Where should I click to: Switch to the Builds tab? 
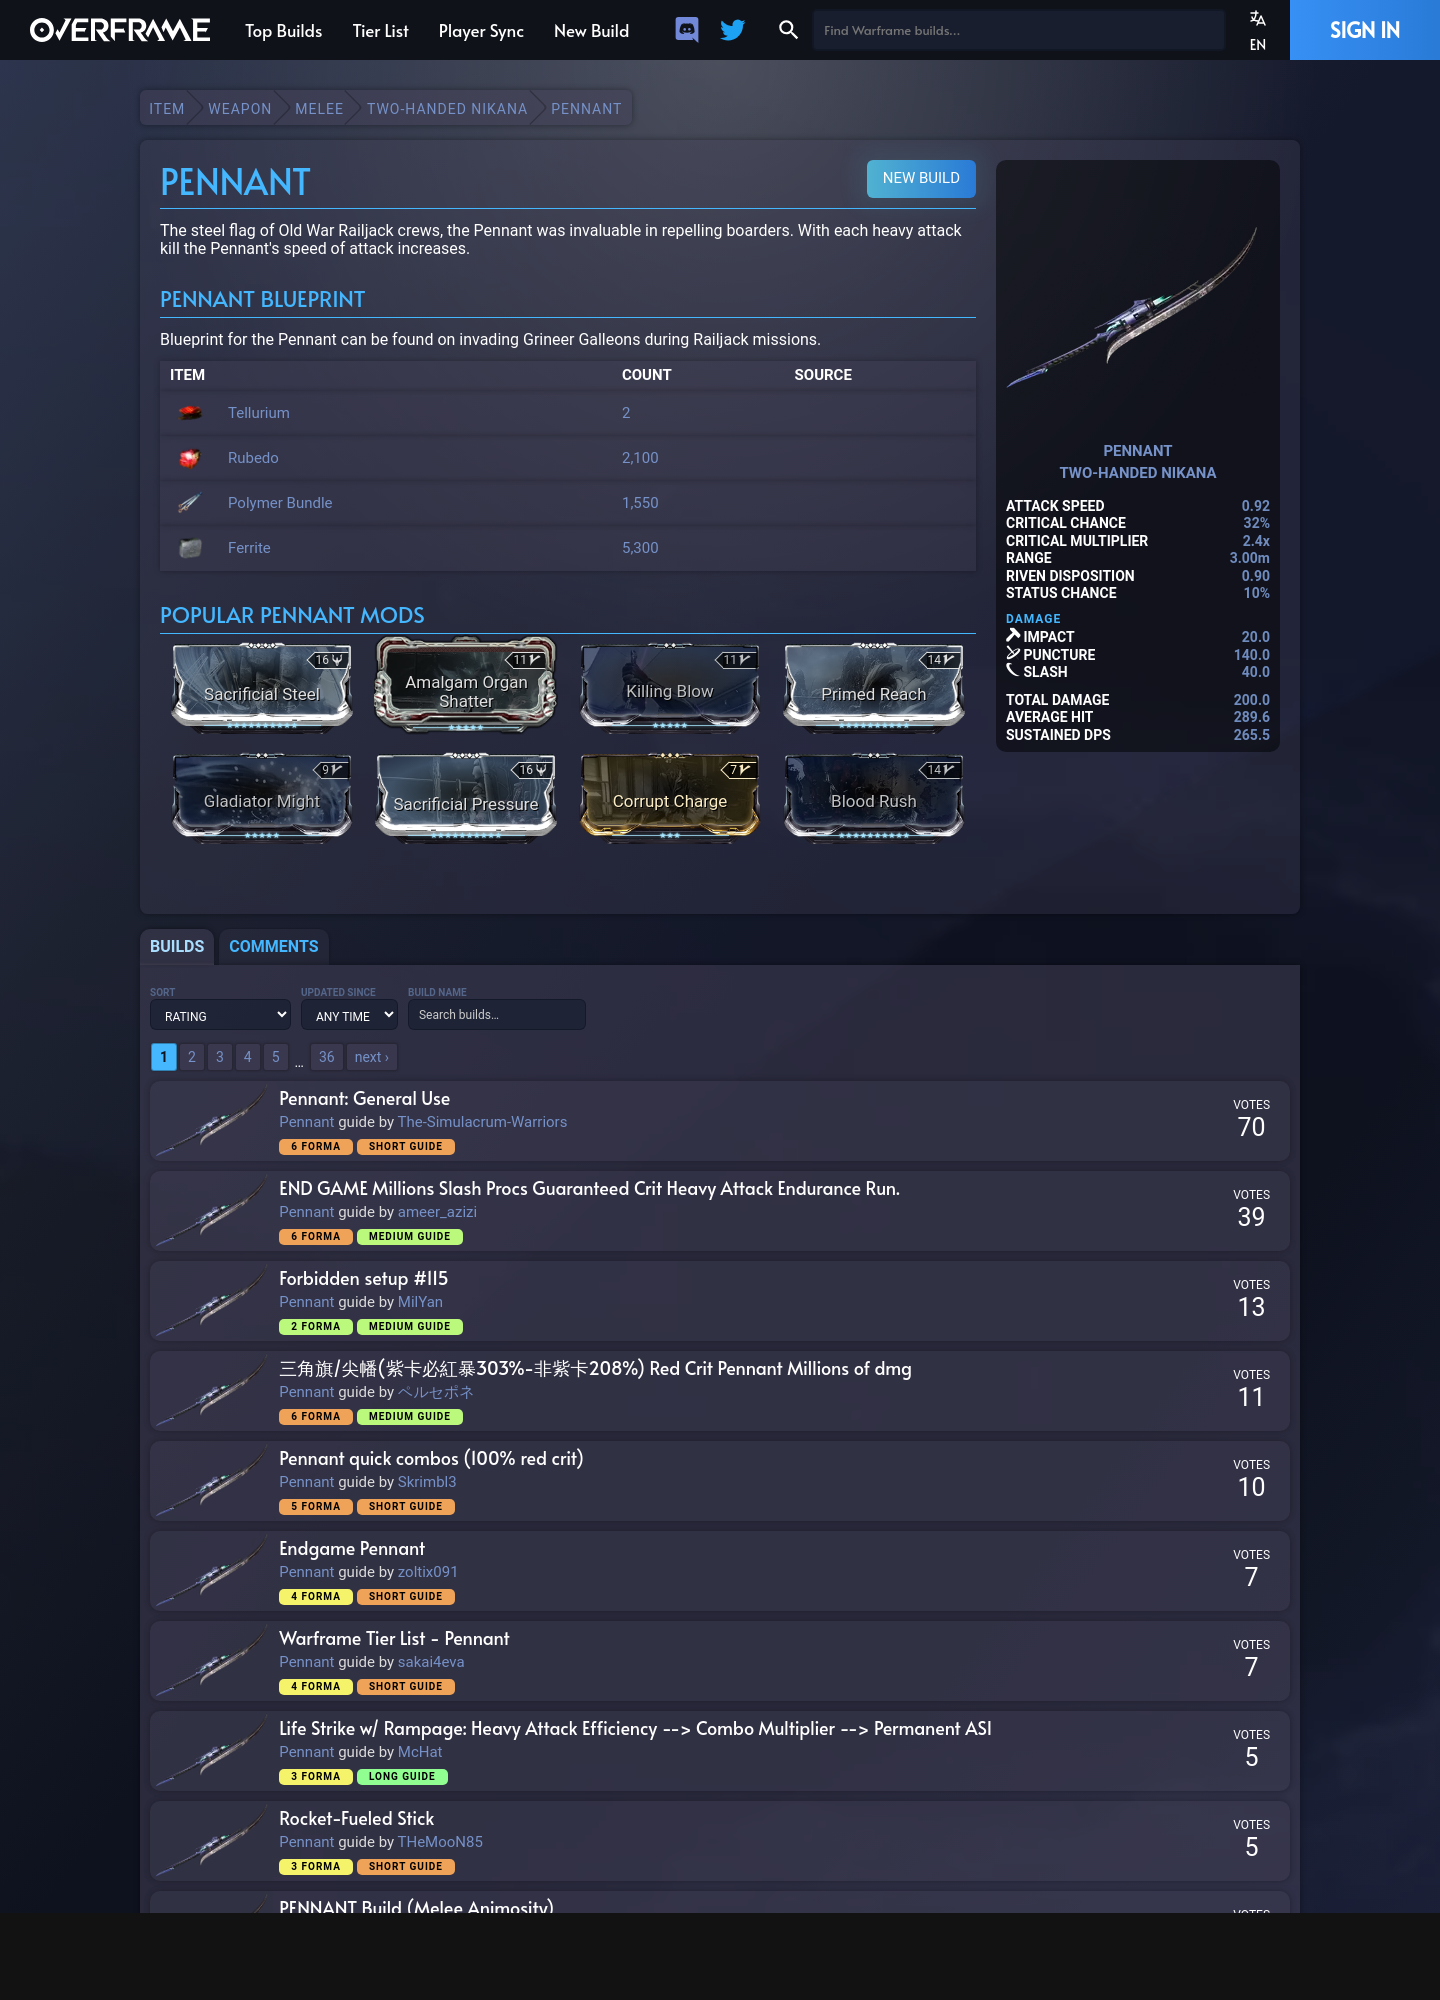click(x=177, y=946)
